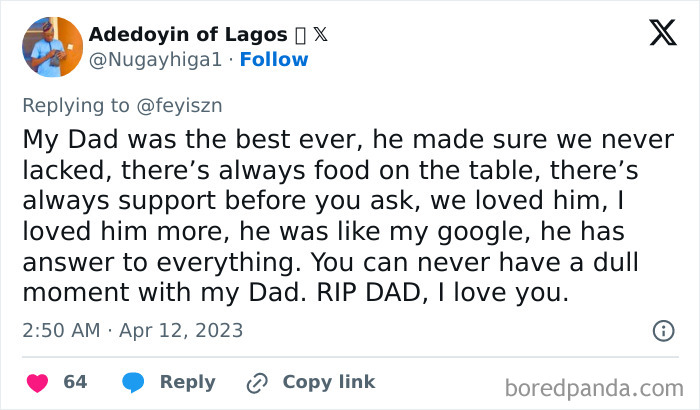Follow the @Nugayhiga1 account
This screenshot has height=410, width=700.
[274, 59]
